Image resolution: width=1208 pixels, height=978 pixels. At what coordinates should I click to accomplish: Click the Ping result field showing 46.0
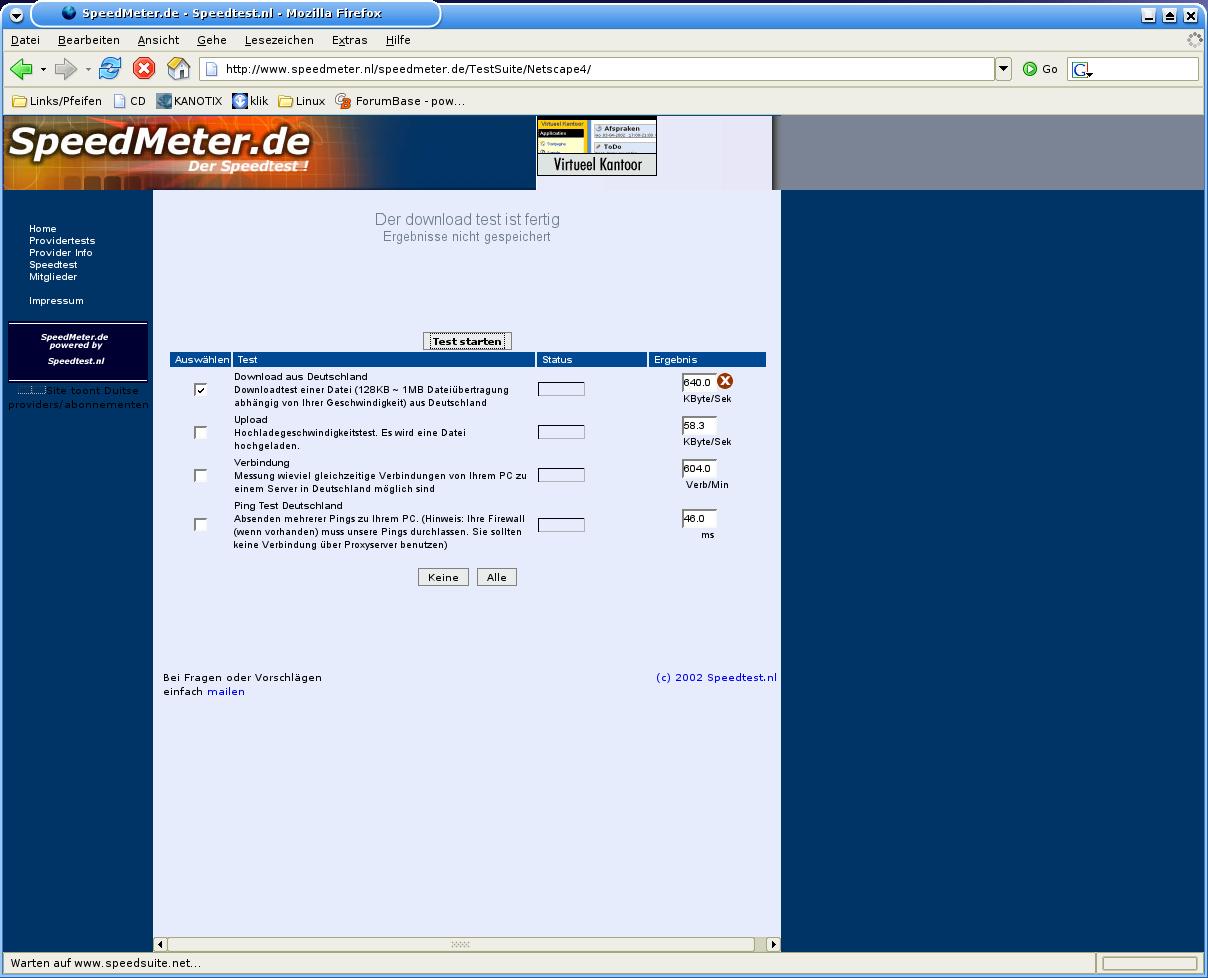pos(699,519)
